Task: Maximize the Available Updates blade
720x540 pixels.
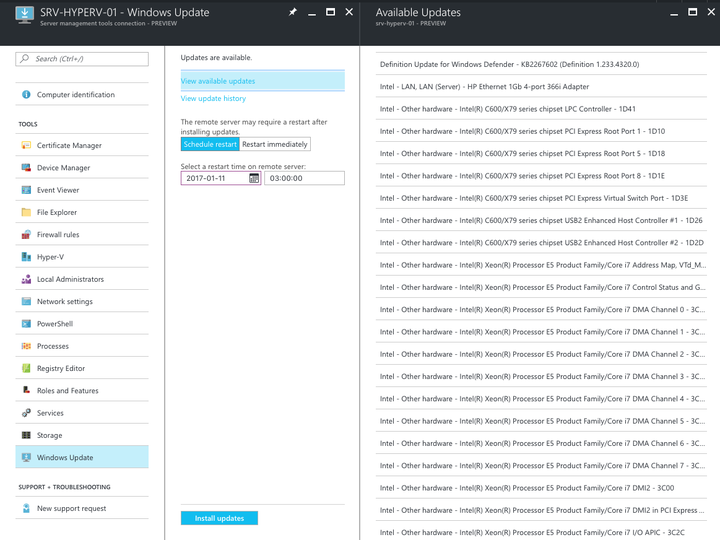Action: point(692,12)
